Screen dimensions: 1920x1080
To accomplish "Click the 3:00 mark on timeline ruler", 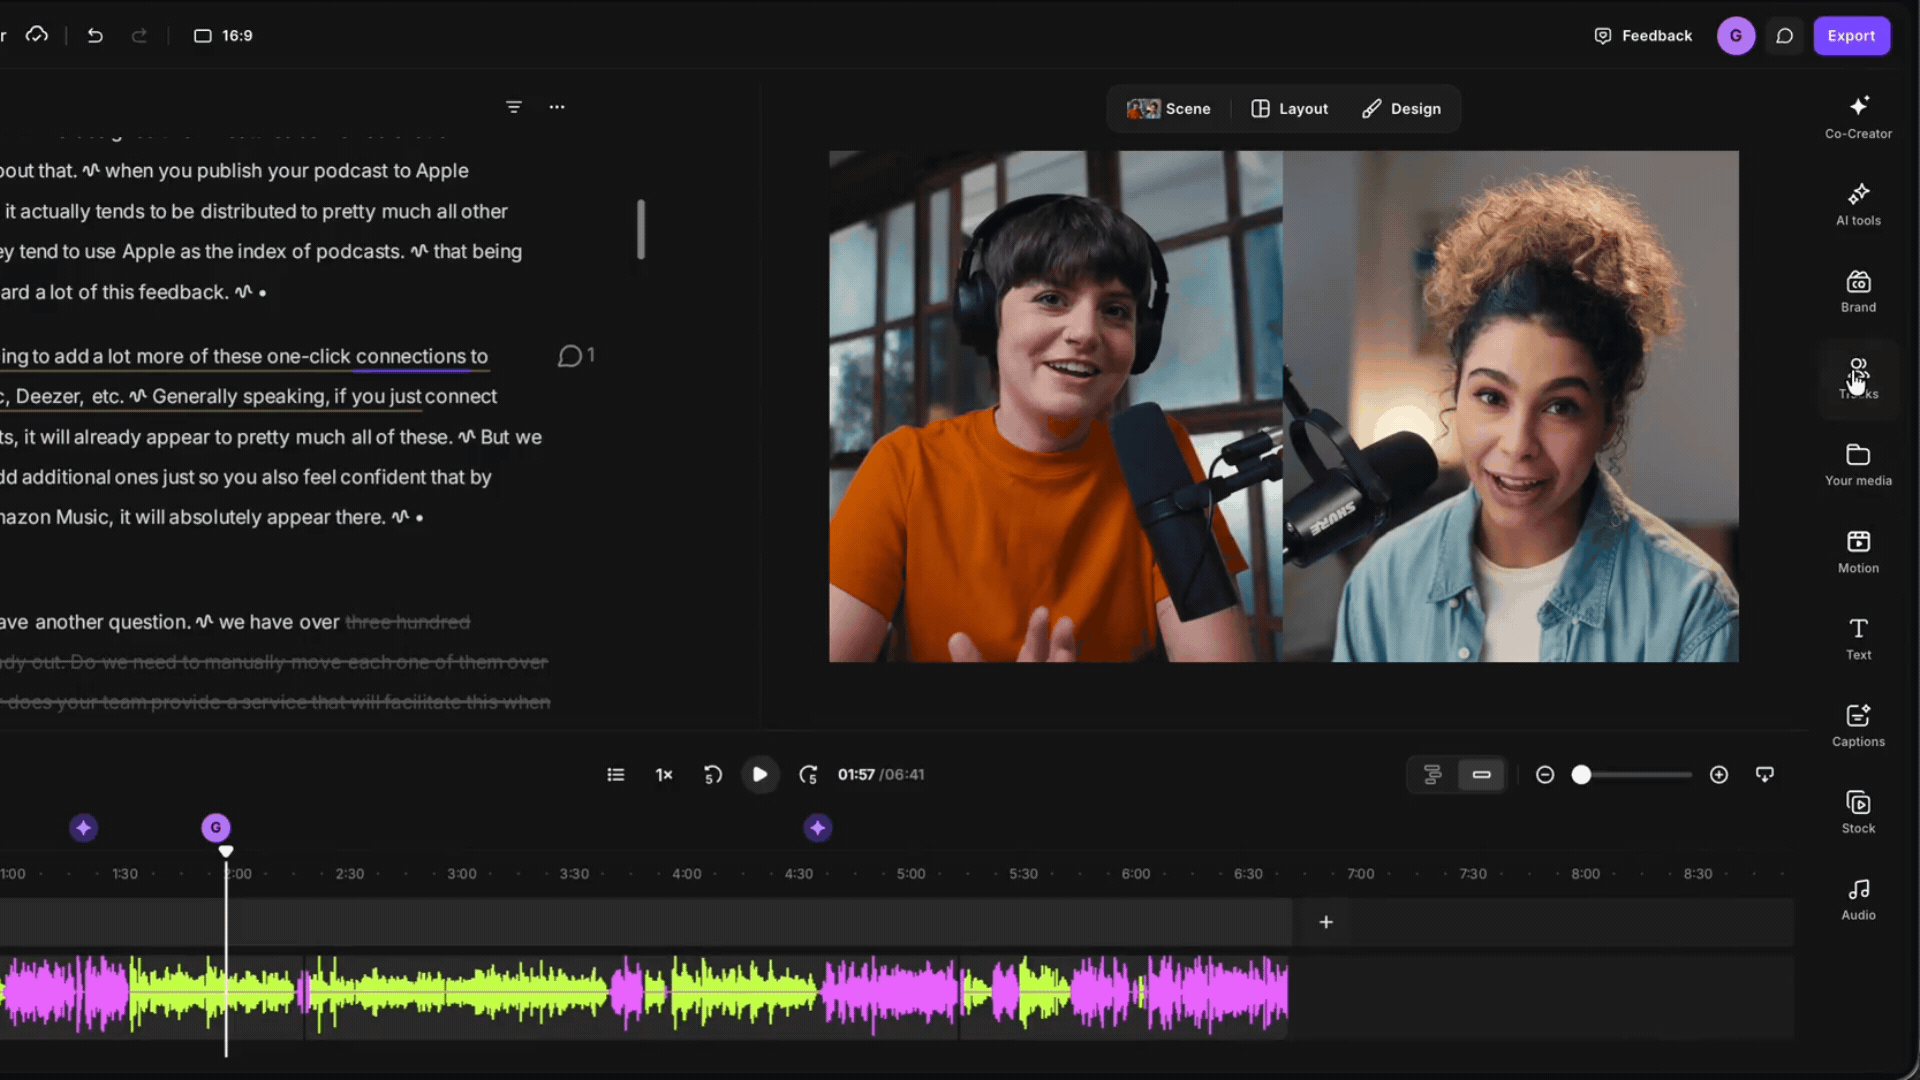I will 462,874.
